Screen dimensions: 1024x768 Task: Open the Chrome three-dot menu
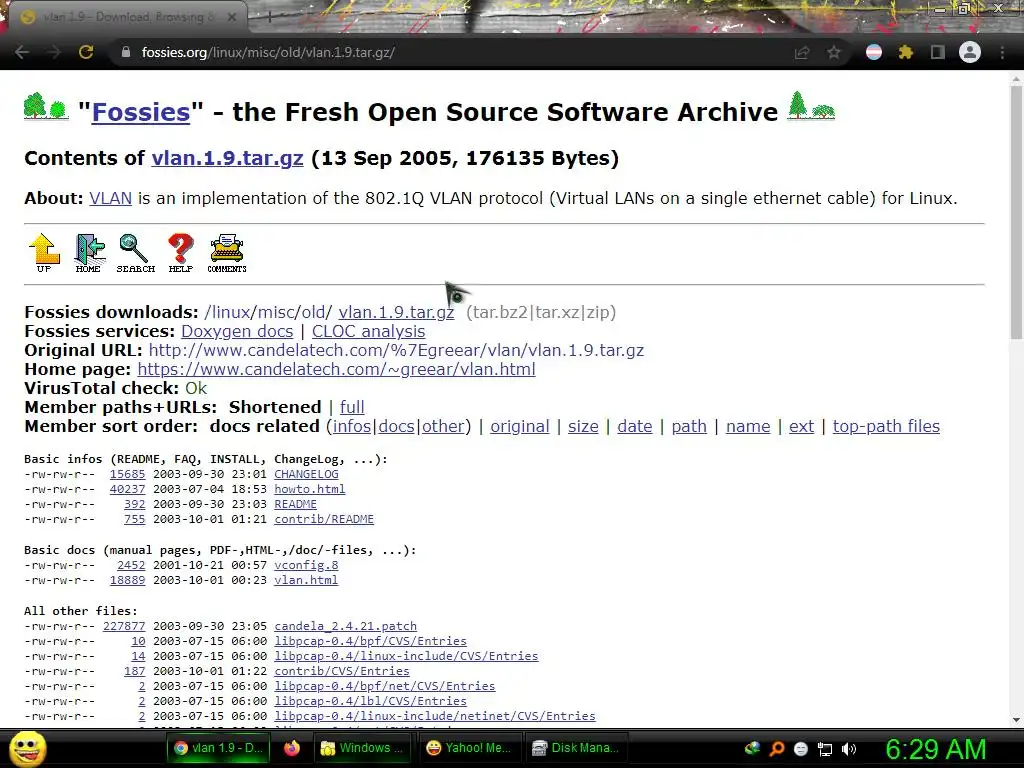1002,52
